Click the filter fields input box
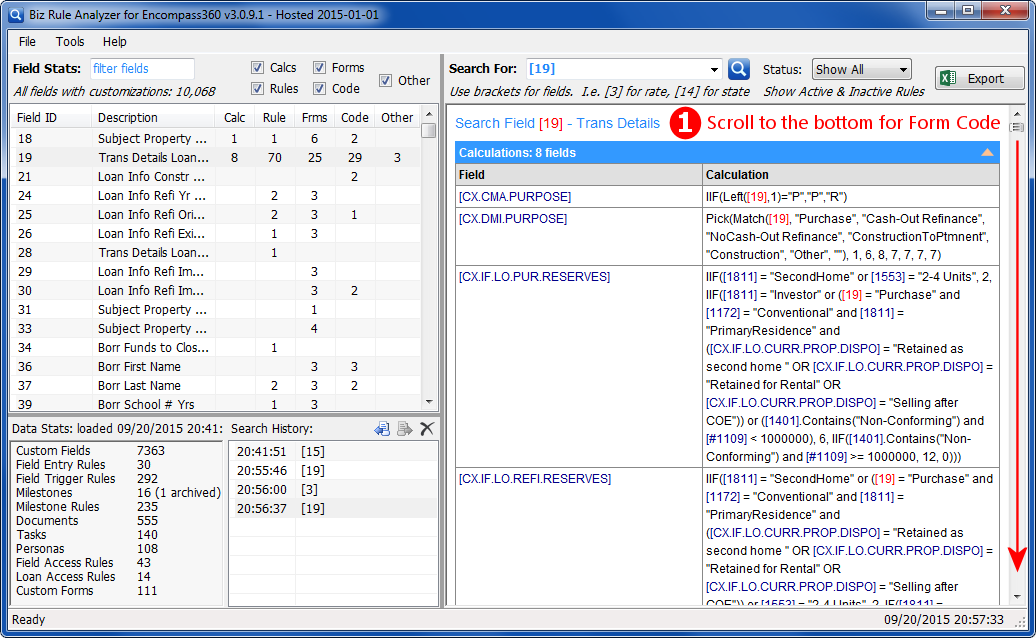 pyautogui.click(x=141, y=69)
